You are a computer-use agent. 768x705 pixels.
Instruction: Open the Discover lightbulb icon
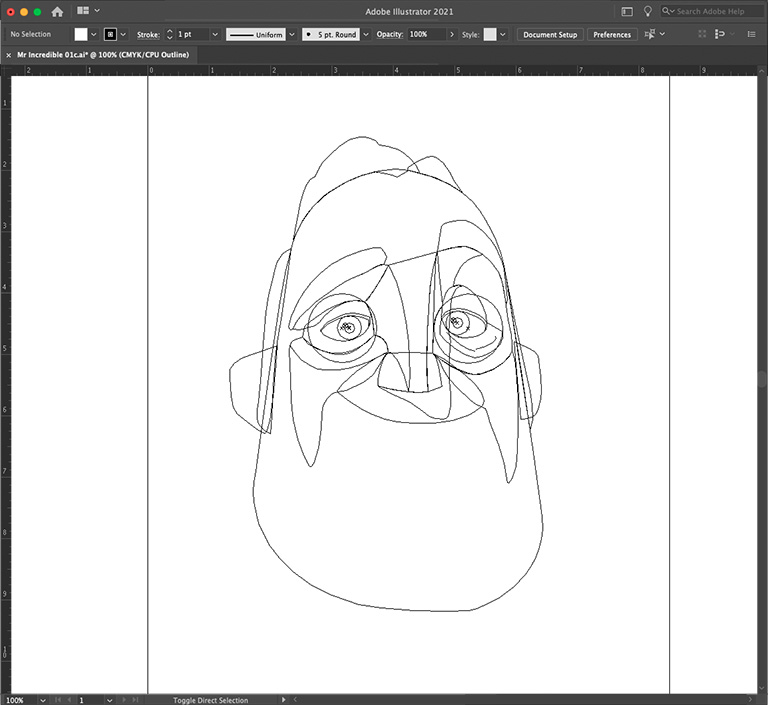(x=648, y=11)
